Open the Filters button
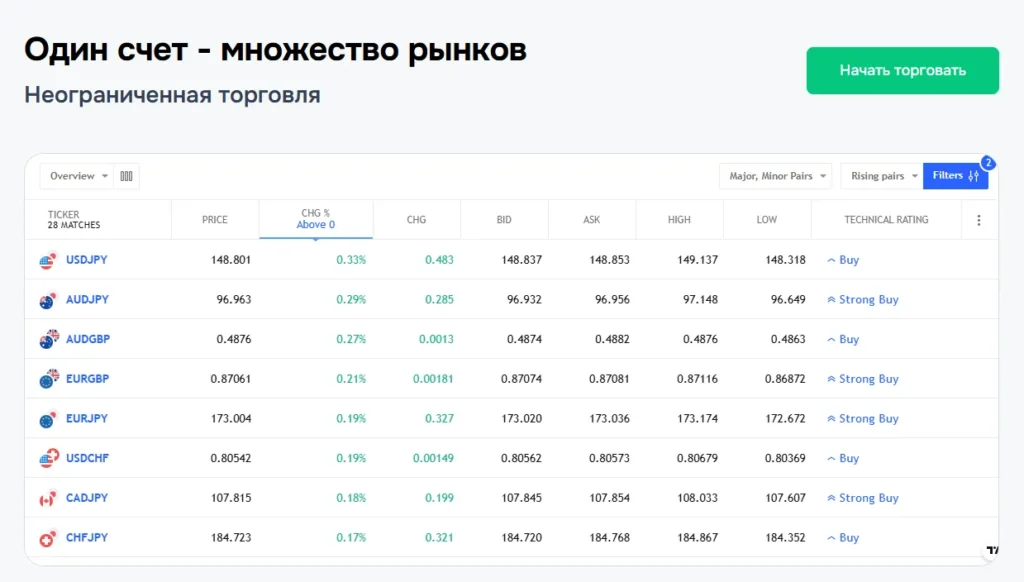 point(955,176)
